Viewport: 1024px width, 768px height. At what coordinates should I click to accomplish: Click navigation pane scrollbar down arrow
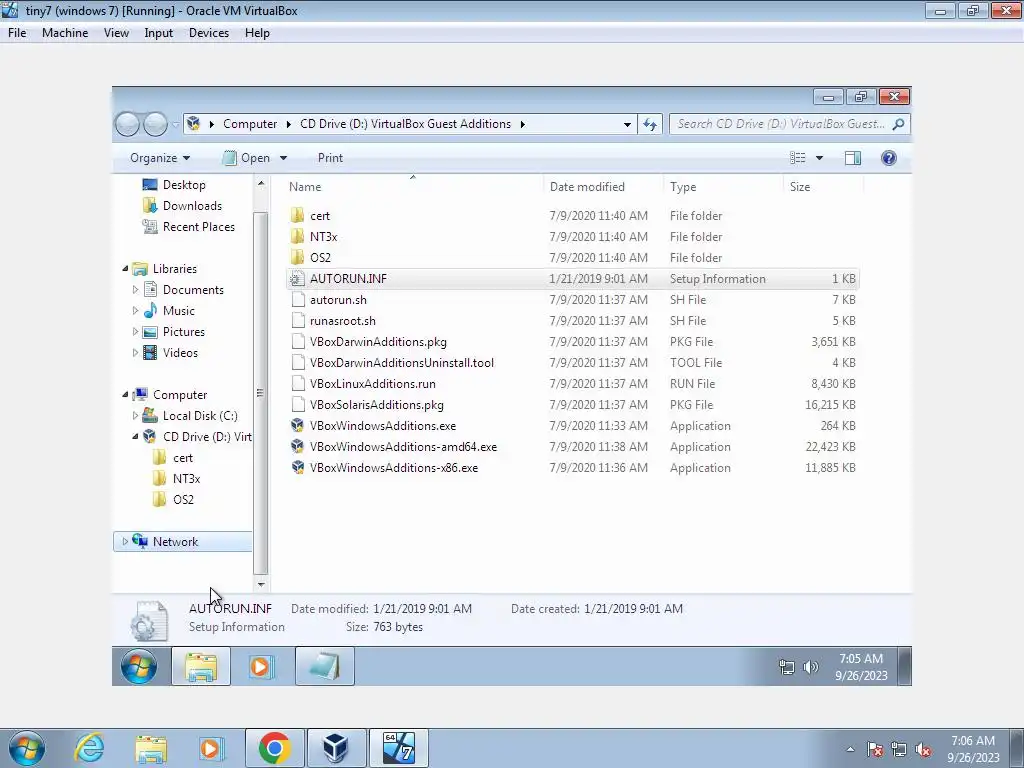point(261,584)
